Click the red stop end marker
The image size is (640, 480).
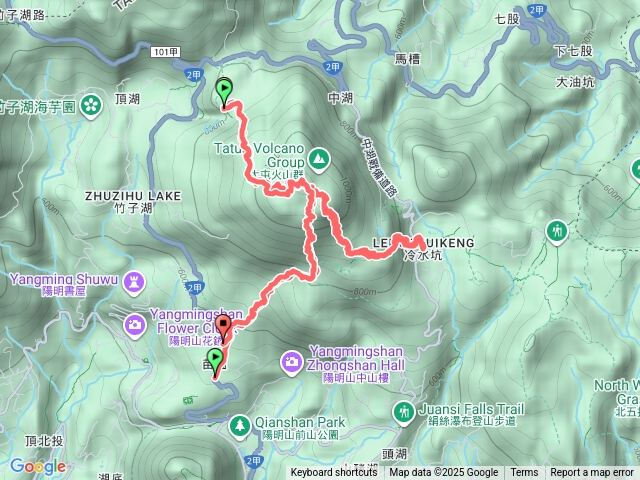pyautogui.click(x=223, y=329)
